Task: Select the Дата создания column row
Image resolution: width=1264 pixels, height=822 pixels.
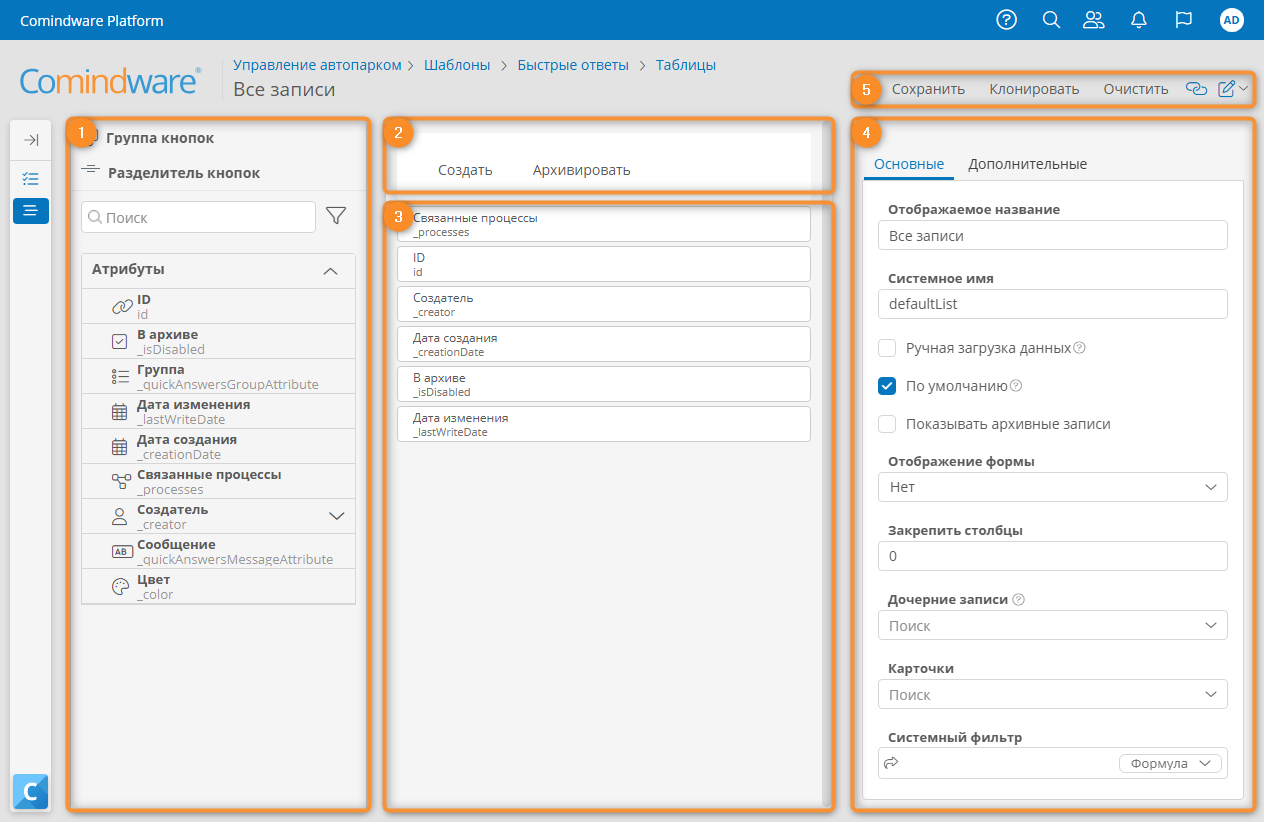Action: point(604,344)
